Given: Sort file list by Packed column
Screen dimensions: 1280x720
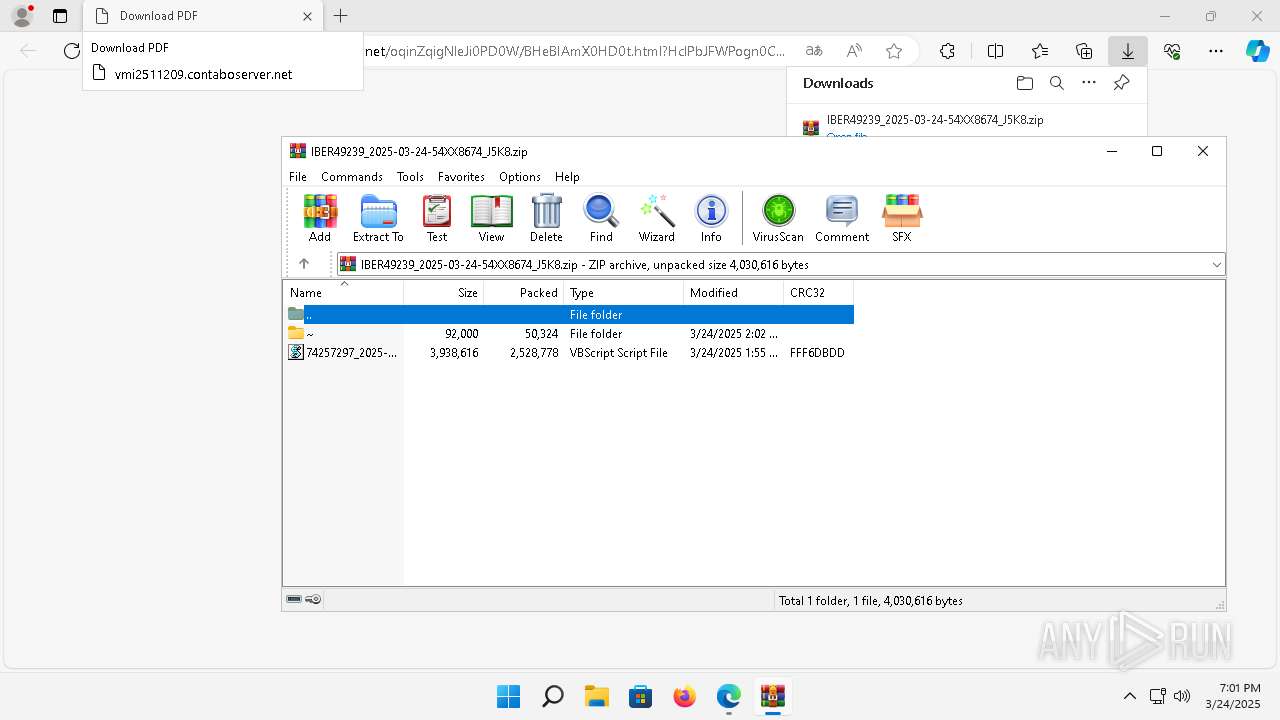Looking at the screenshot, I should pos(524,293).
